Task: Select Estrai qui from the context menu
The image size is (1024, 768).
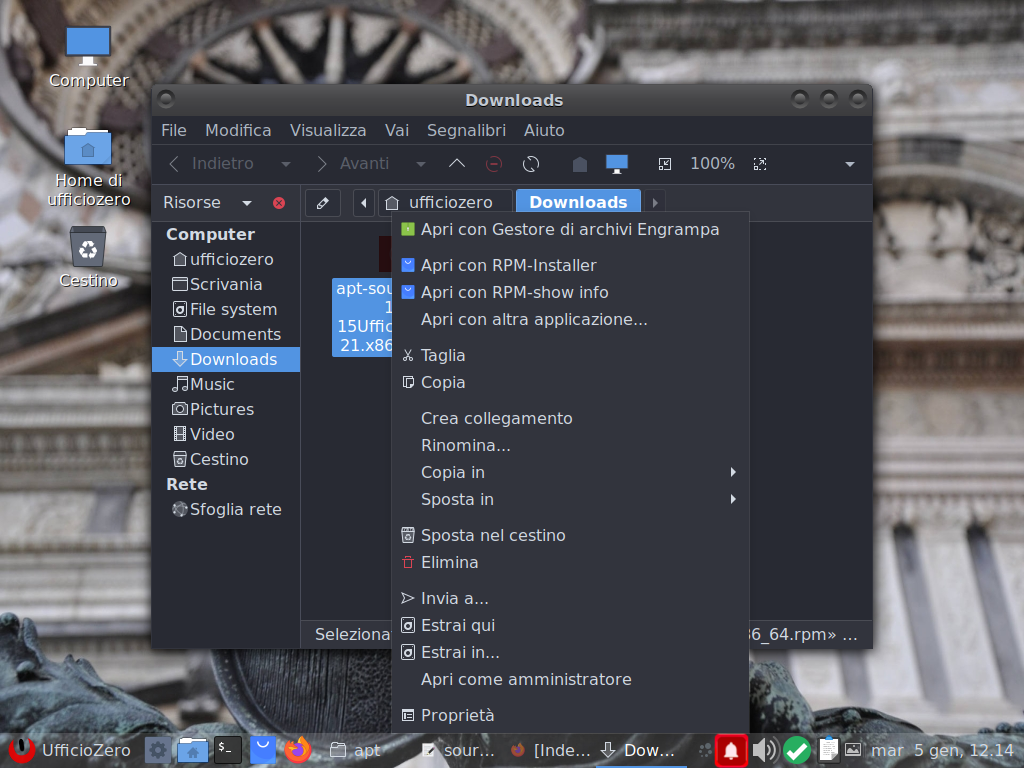Action: [x=457, y=625]
